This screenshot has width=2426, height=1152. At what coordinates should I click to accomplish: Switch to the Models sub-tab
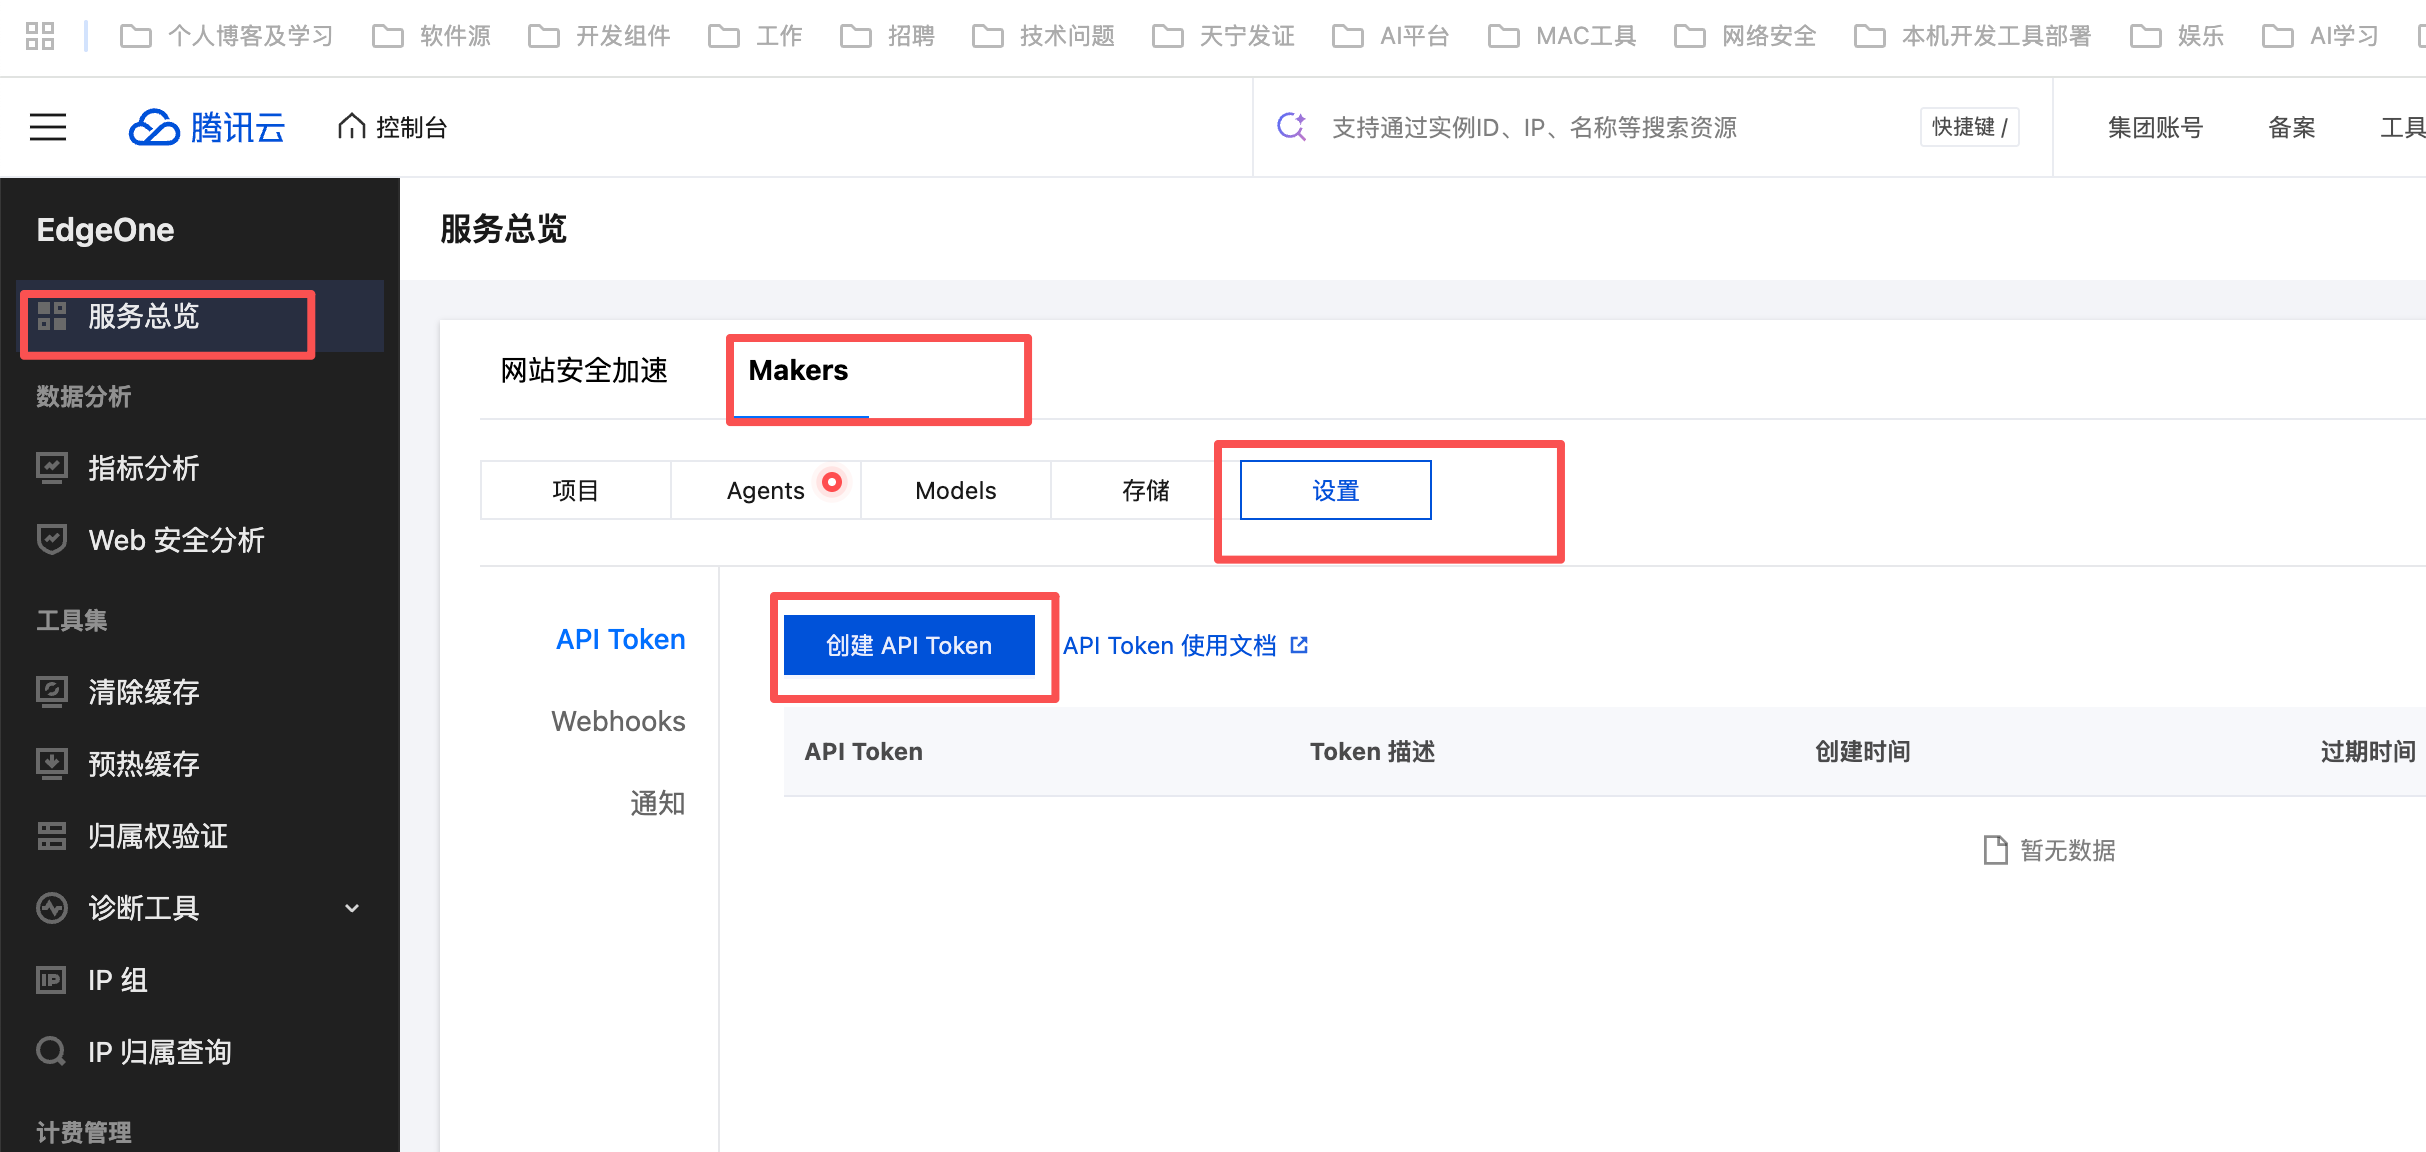click(x=955, y=490)
